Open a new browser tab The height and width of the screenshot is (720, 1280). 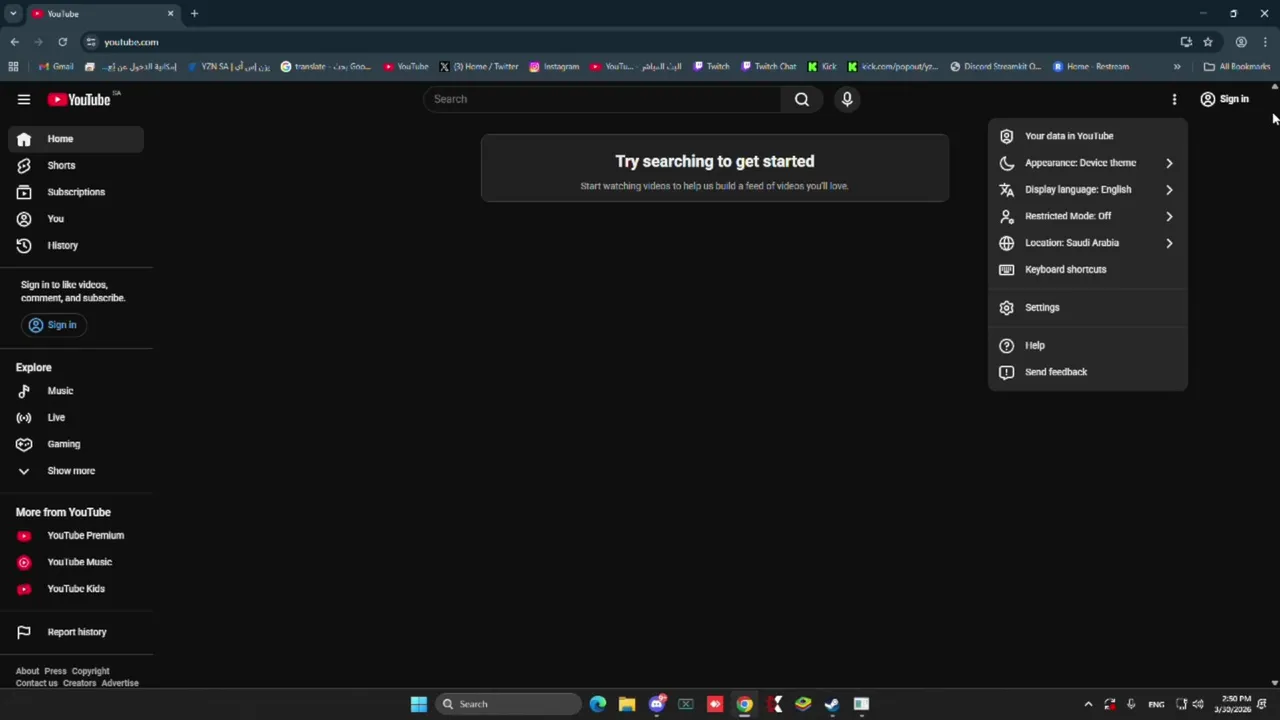click(194, 13)
